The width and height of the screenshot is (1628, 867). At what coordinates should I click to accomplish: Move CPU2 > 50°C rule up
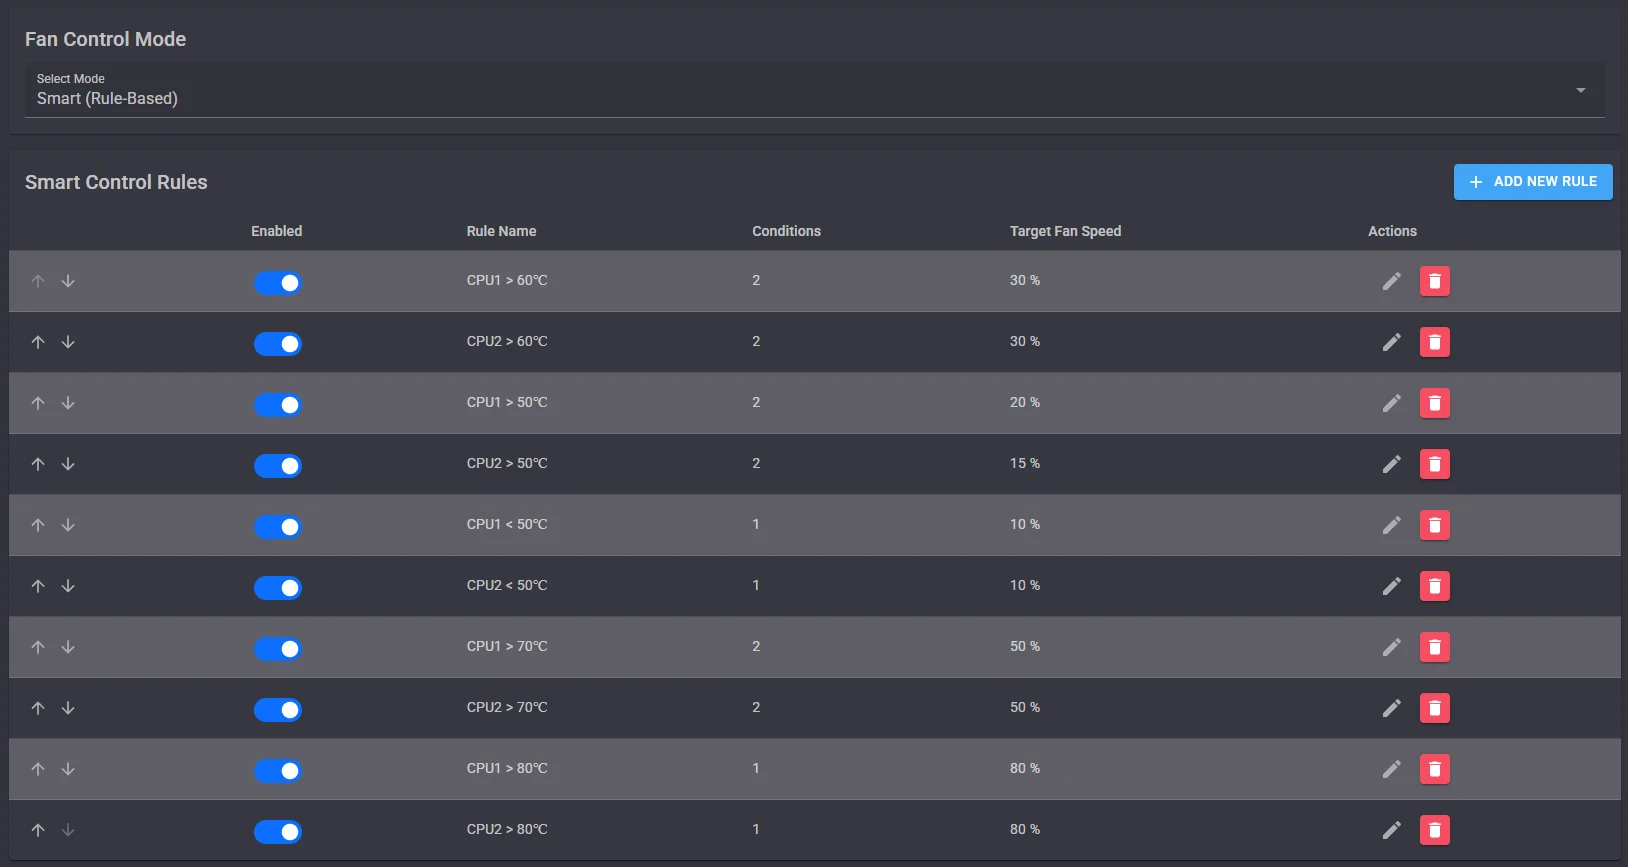coord(38,464)
